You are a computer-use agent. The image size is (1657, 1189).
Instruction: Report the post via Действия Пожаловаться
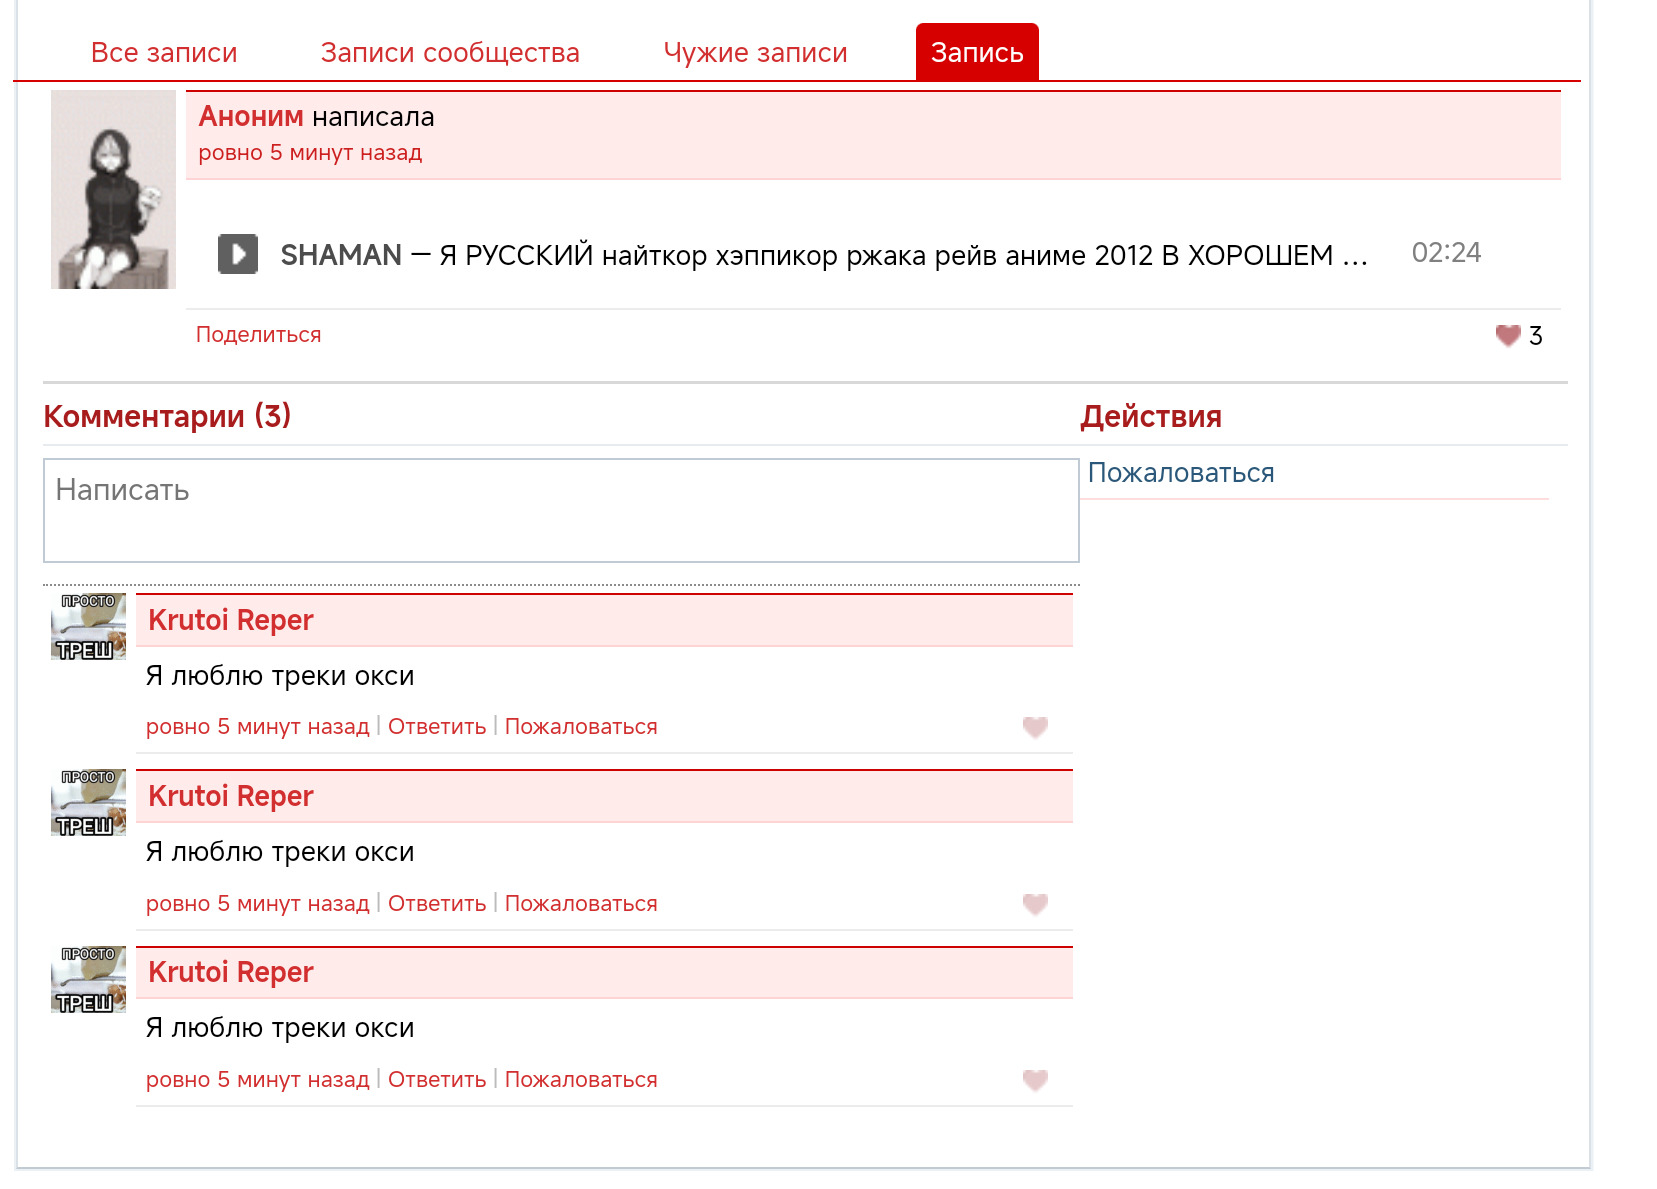click(1180, 473)
